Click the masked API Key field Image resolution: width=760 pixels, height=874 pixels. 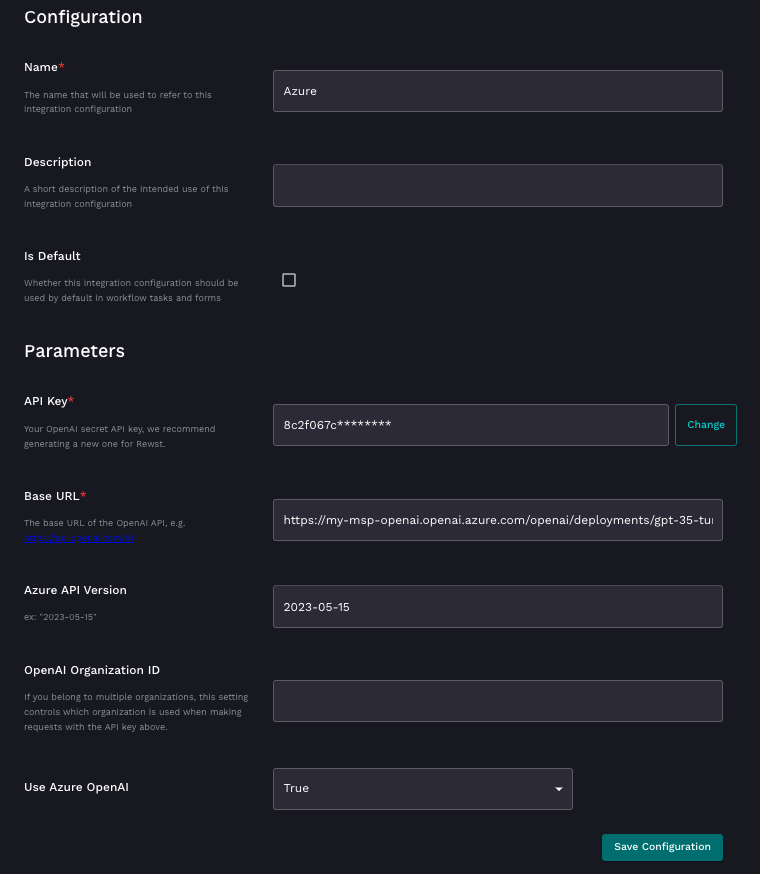tap(470, 425)
